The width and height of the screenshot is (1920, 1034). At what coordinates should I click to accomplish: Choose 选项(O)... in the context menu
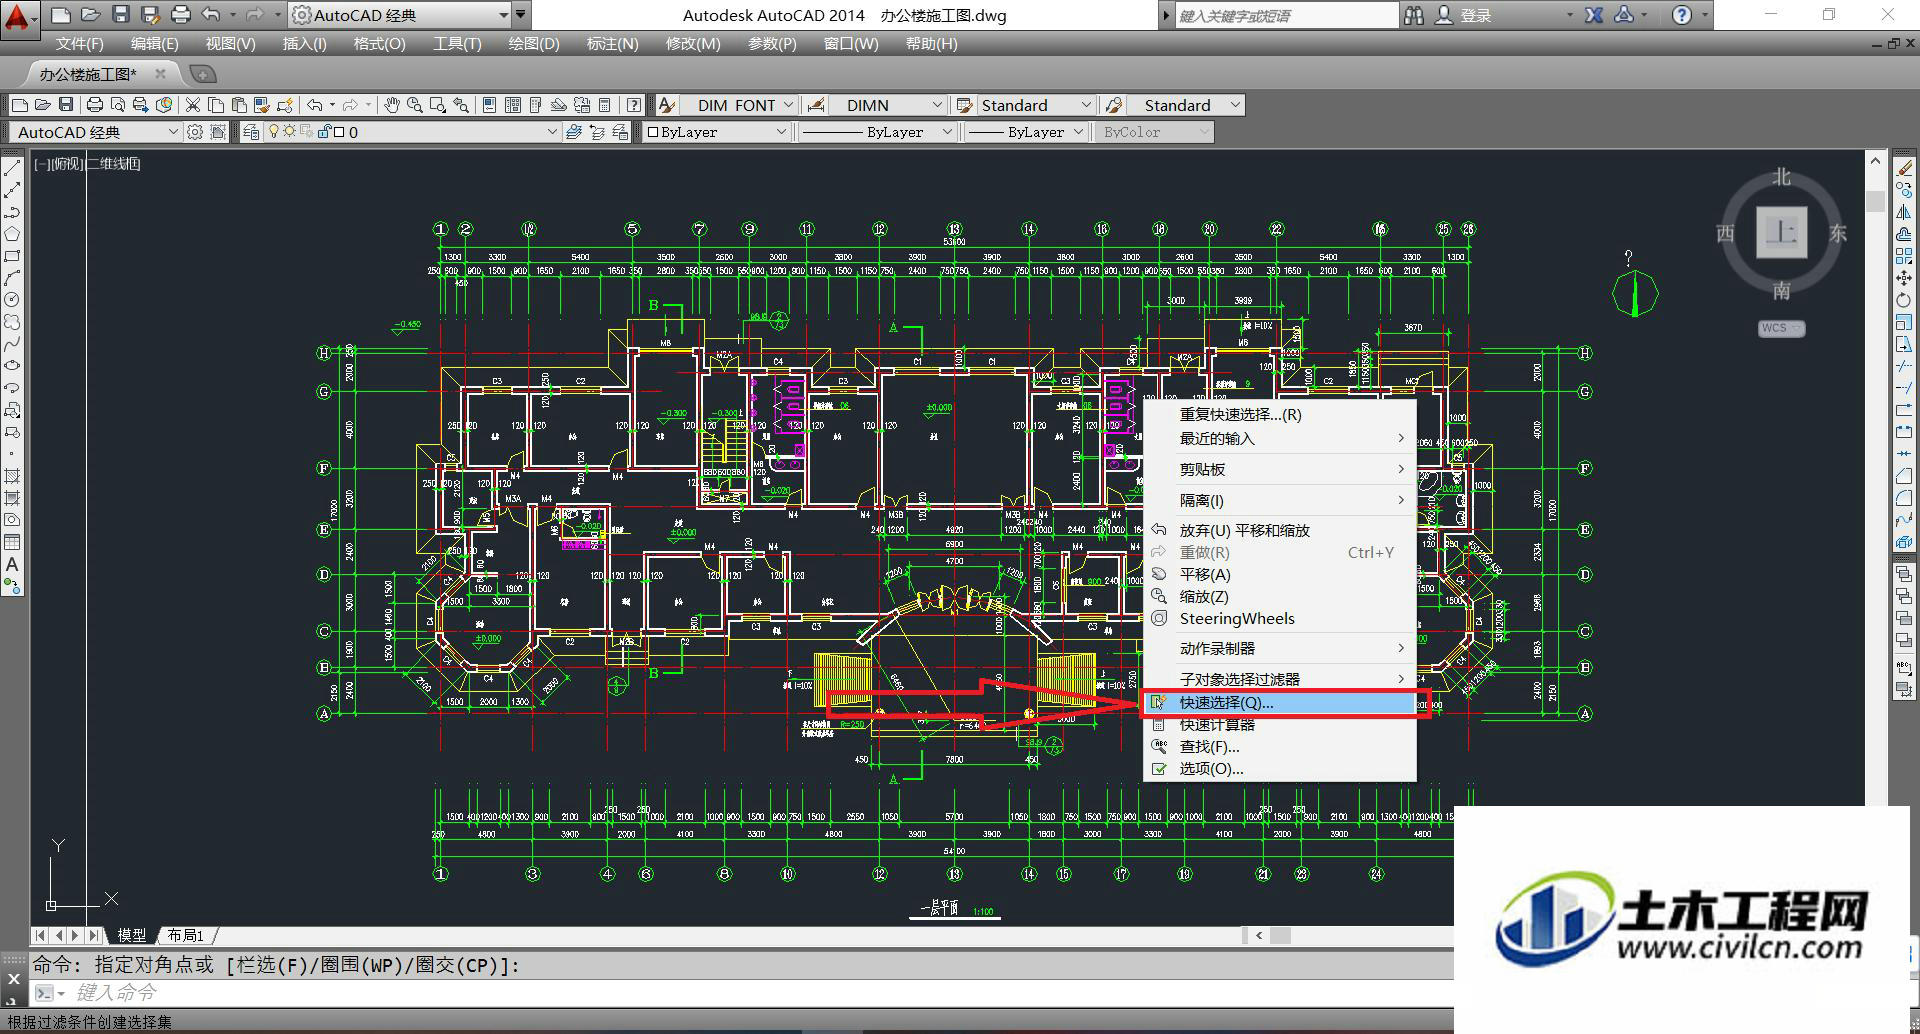point(1280,769)
